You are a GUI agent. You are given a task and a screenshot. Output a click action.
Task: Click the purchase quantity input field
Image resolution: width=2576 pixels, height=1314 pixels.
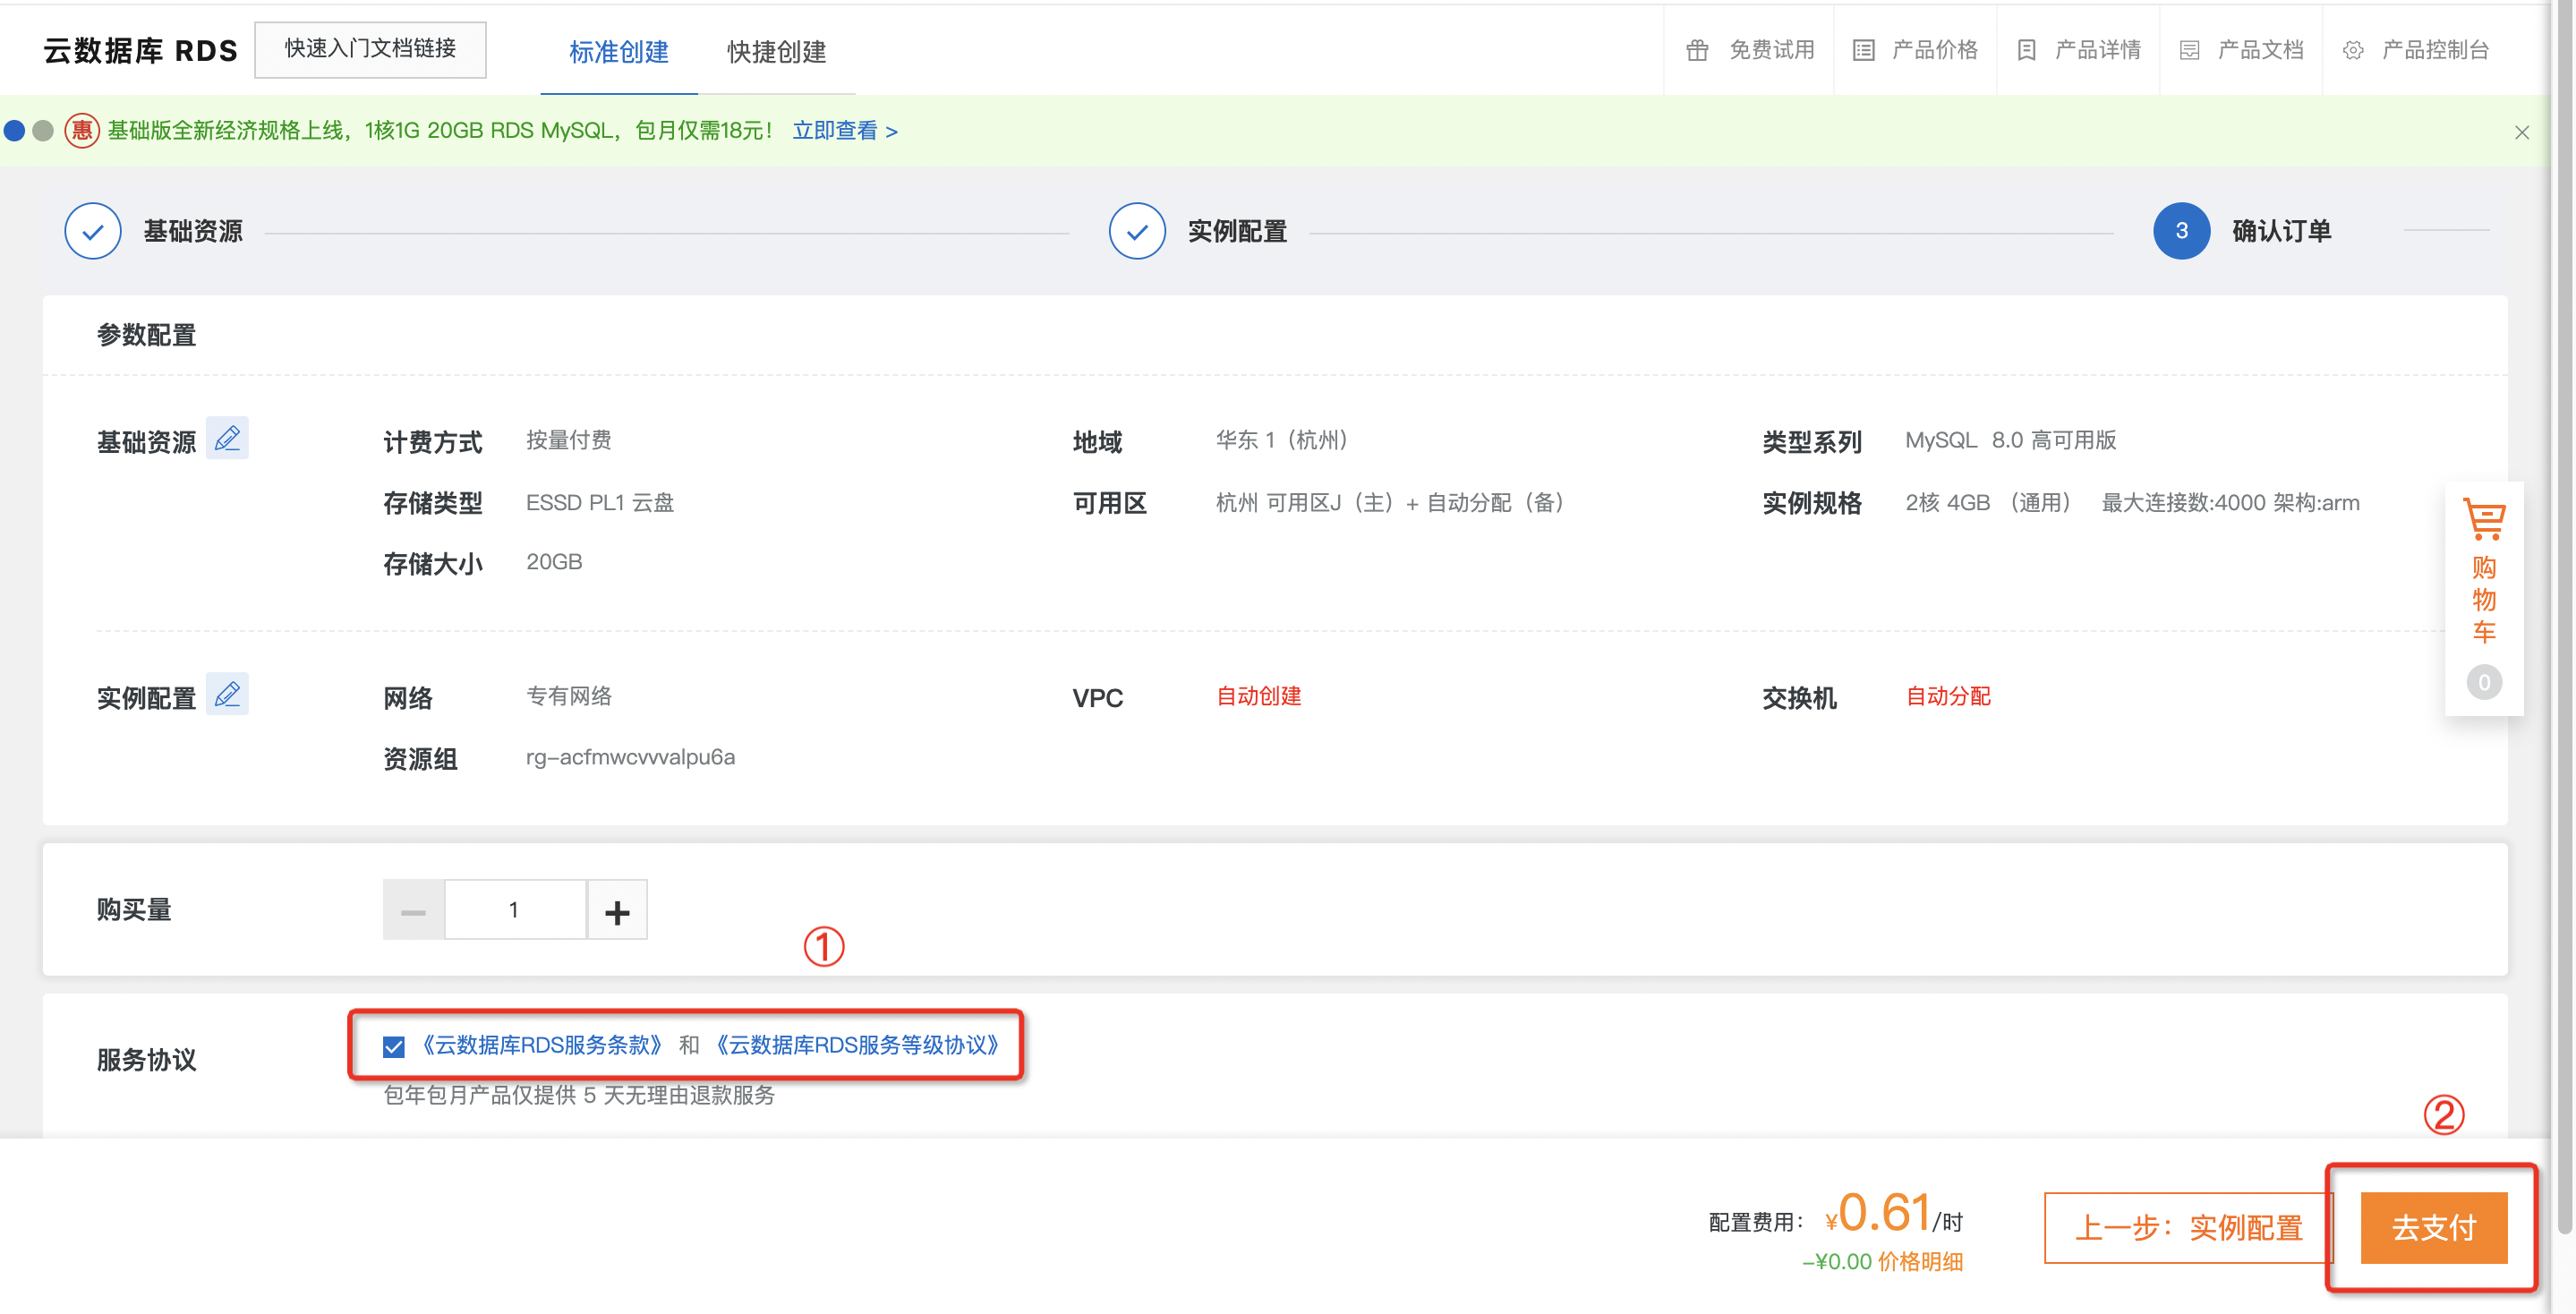(514, 911)
